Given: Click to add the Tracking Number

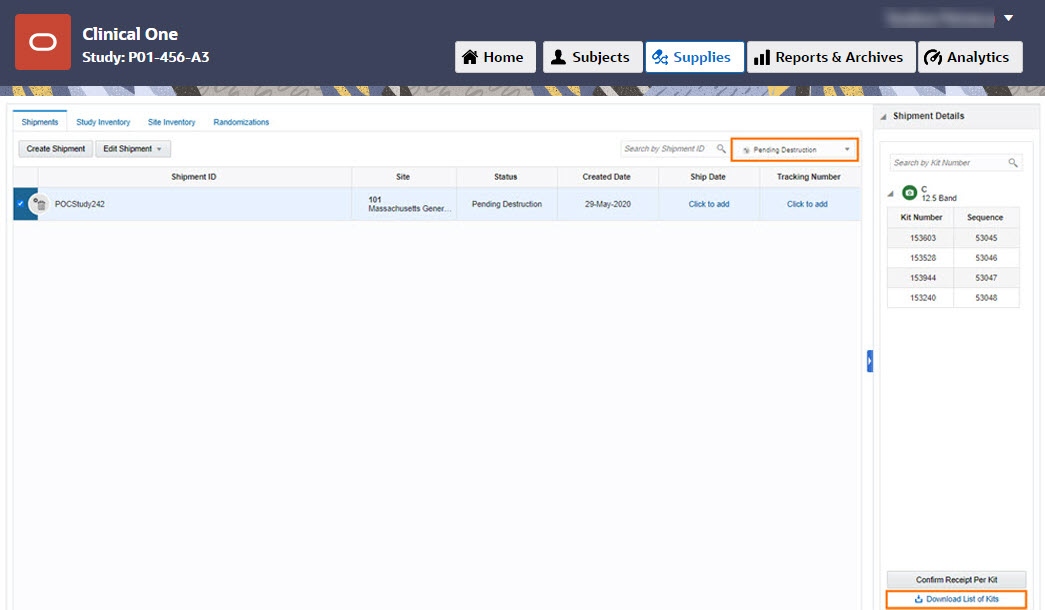Looking at the screenshot, I should pos(807,204).
